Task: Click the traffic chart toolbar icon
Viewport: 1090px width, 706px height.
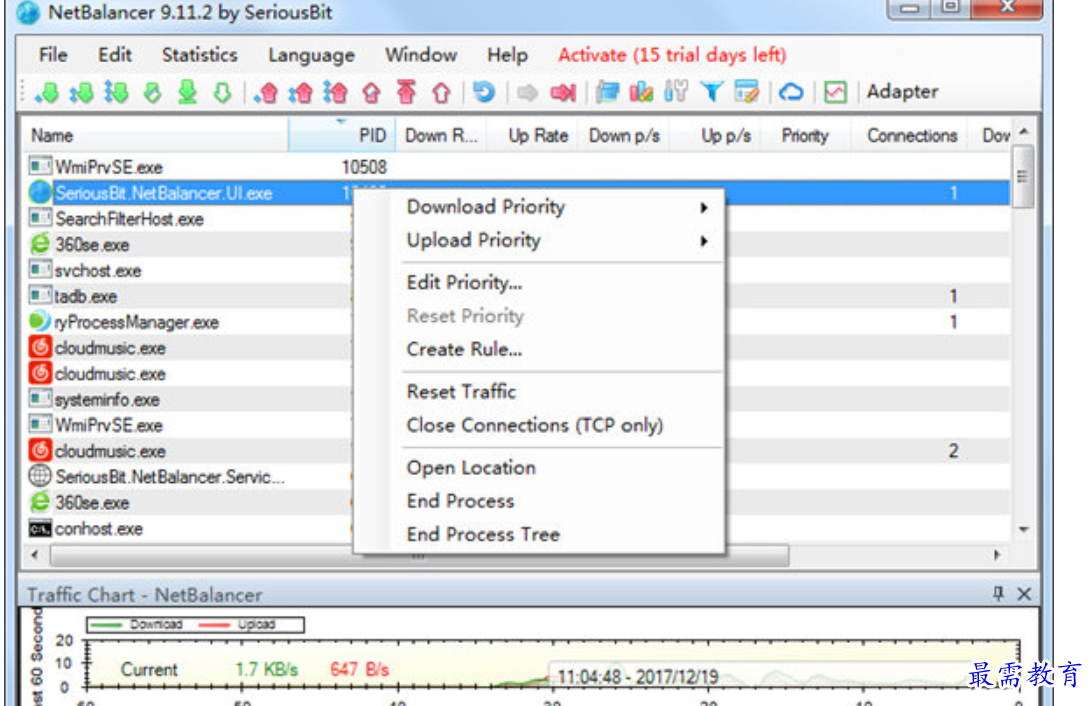Action: pos(835,92)
